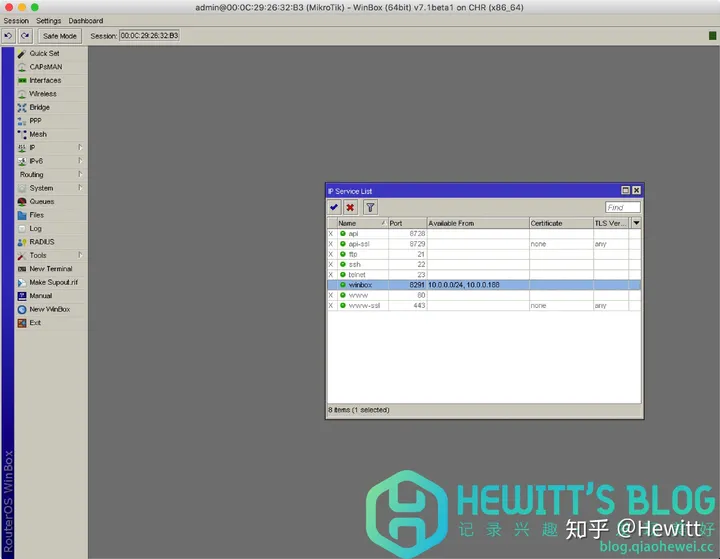Open the Dashboard menu

tap(86, 21)
